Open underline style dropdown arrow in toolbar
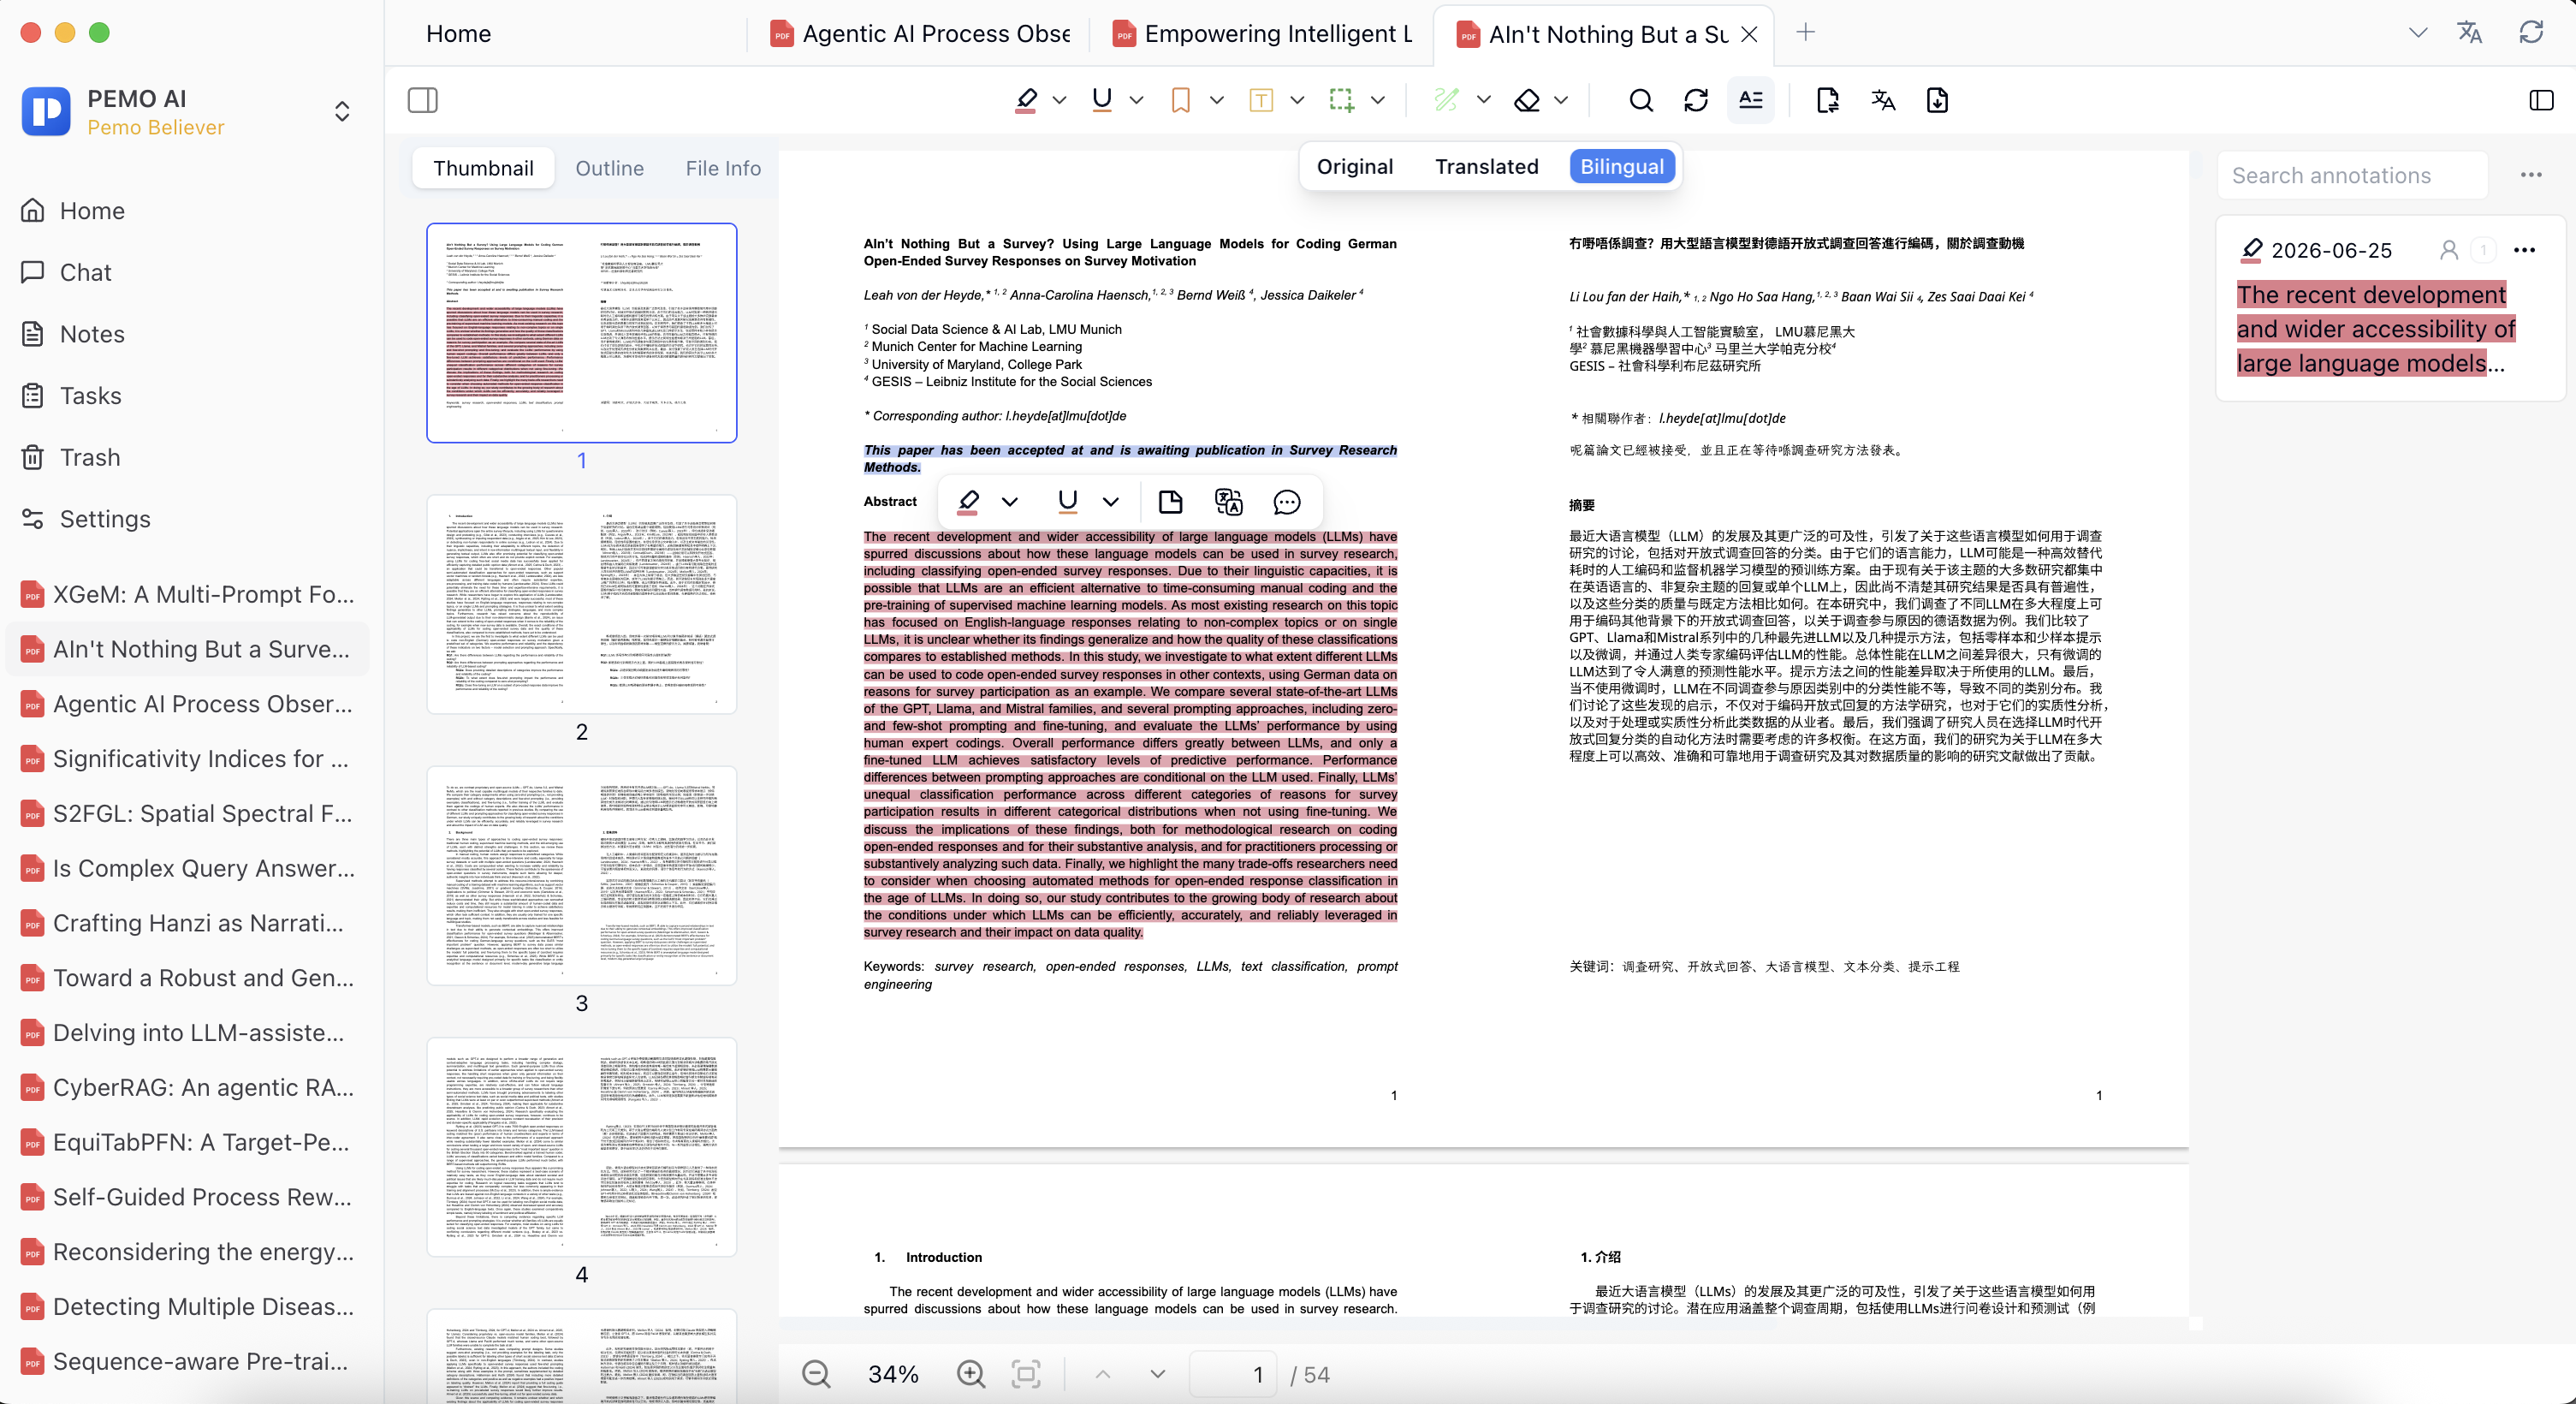This screenshot has height=1404, width=2576. (1136, 100)
